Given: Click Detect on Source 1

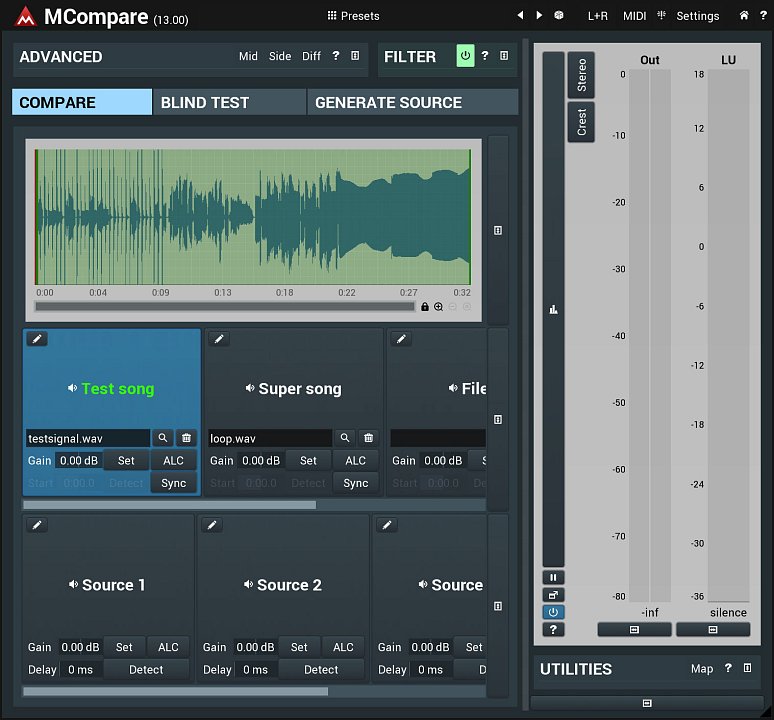Looking at the screenshot, I should click(x=146, y=669).
